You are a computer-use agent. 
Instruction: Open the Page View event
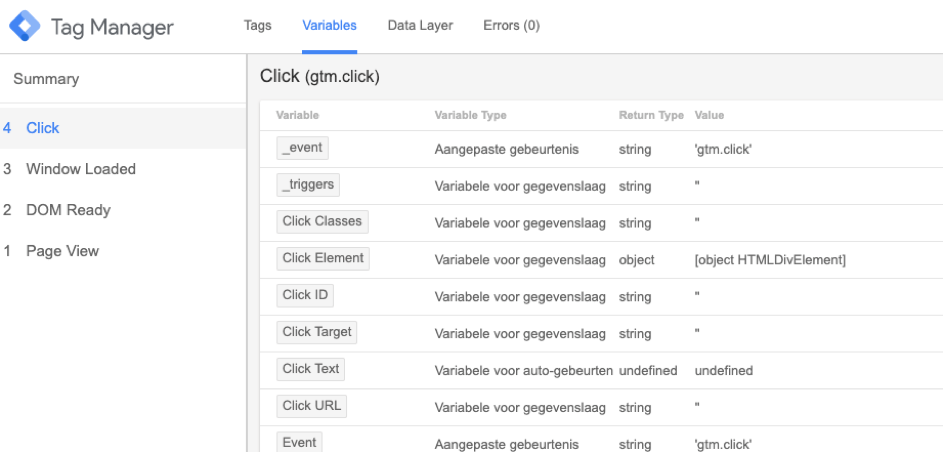[x=62, y=251]
